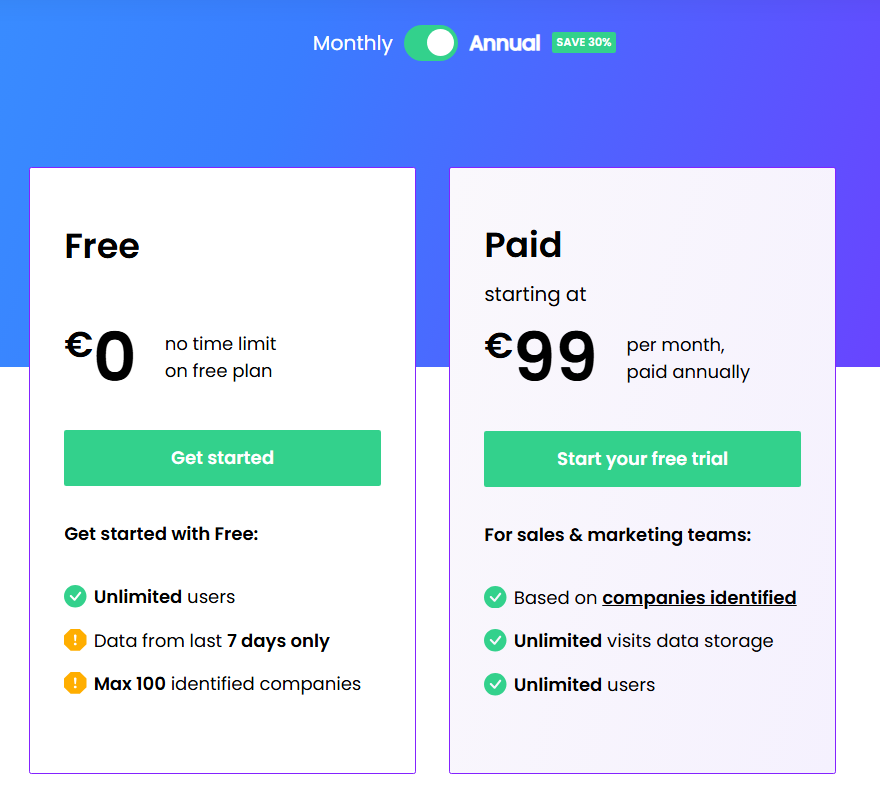Click the checkmark beside Unlimited users on Paid plan

pos(495,684)
